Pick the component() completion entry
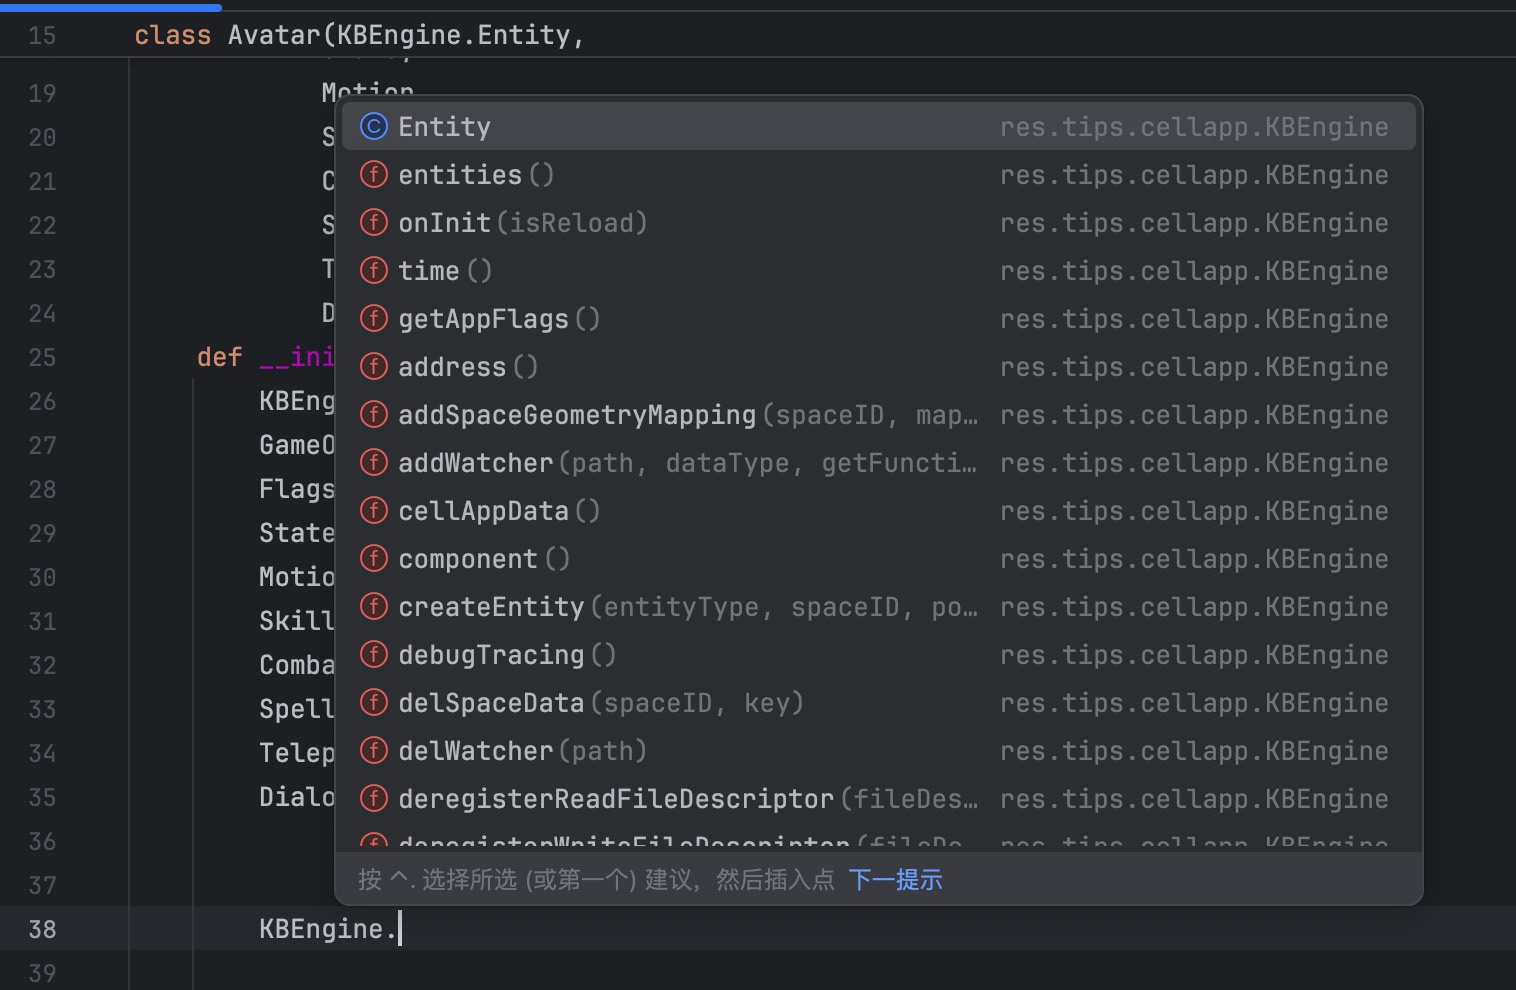 (x=468, y=559)
